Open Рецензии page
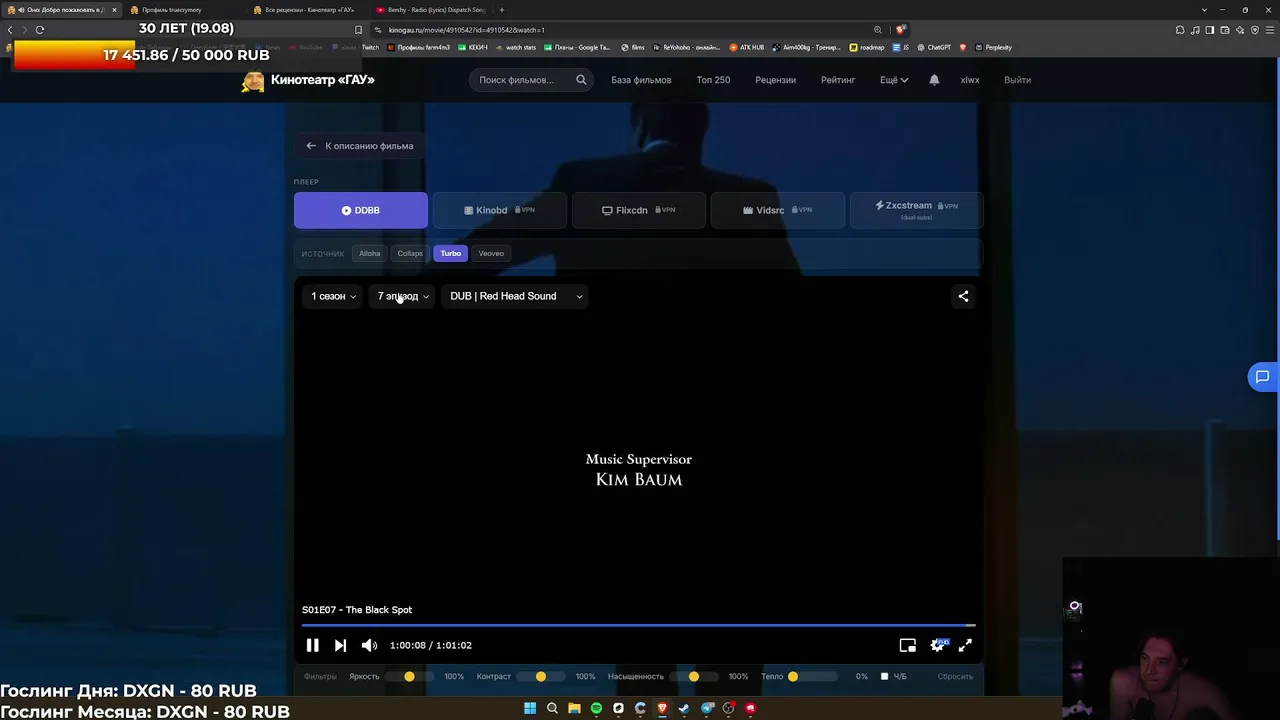 776,80
